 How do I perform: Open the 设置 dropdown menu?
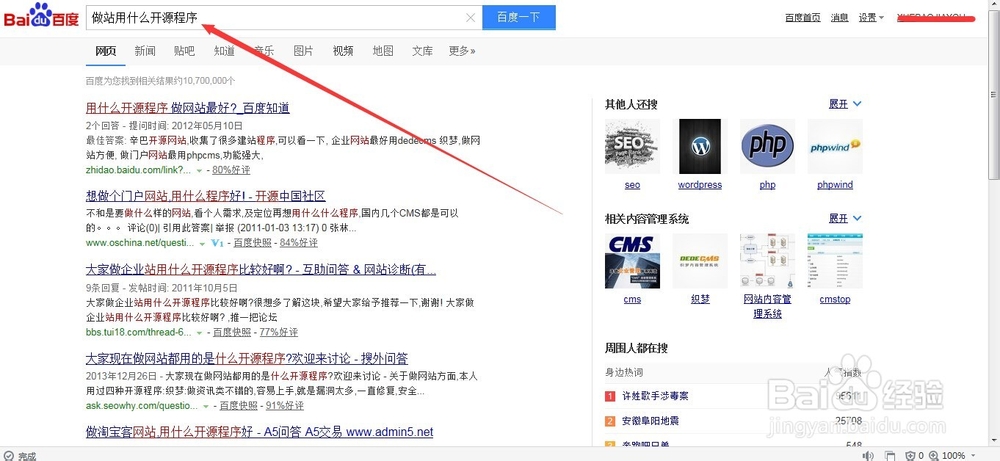click(x=871, y=18)
